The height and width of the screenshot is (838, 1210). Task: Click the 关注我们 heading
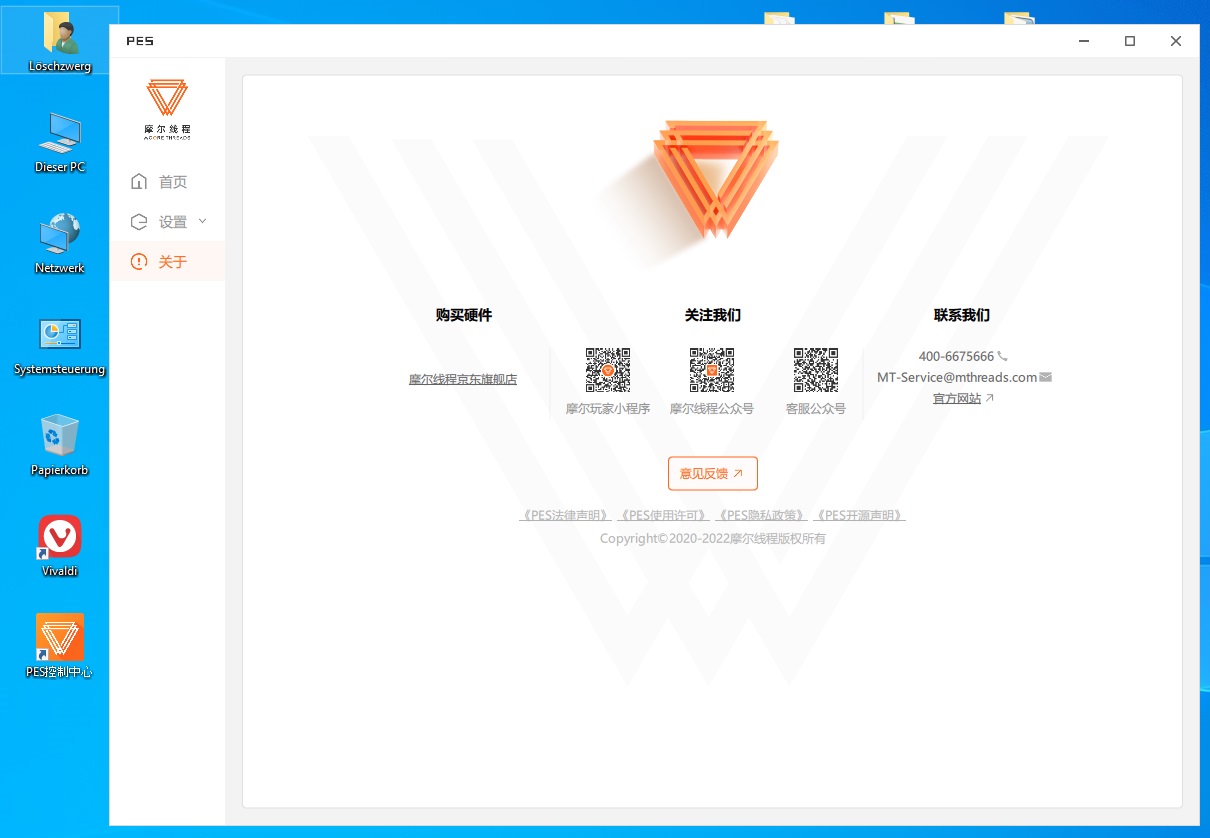click(x=713, y=315)
